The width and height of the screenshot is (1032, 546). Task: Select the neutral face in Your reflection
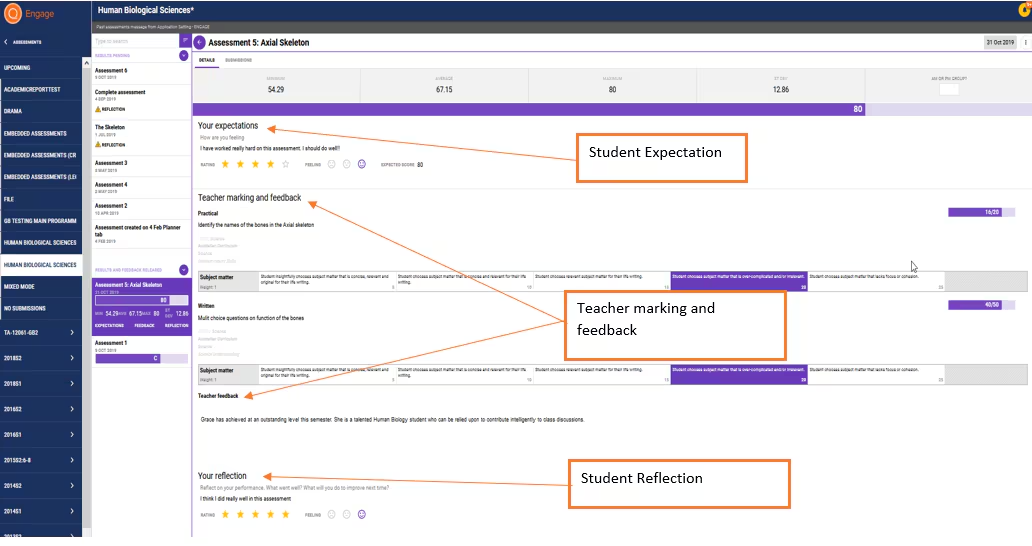pyautogui.click(x=346, y=514)
